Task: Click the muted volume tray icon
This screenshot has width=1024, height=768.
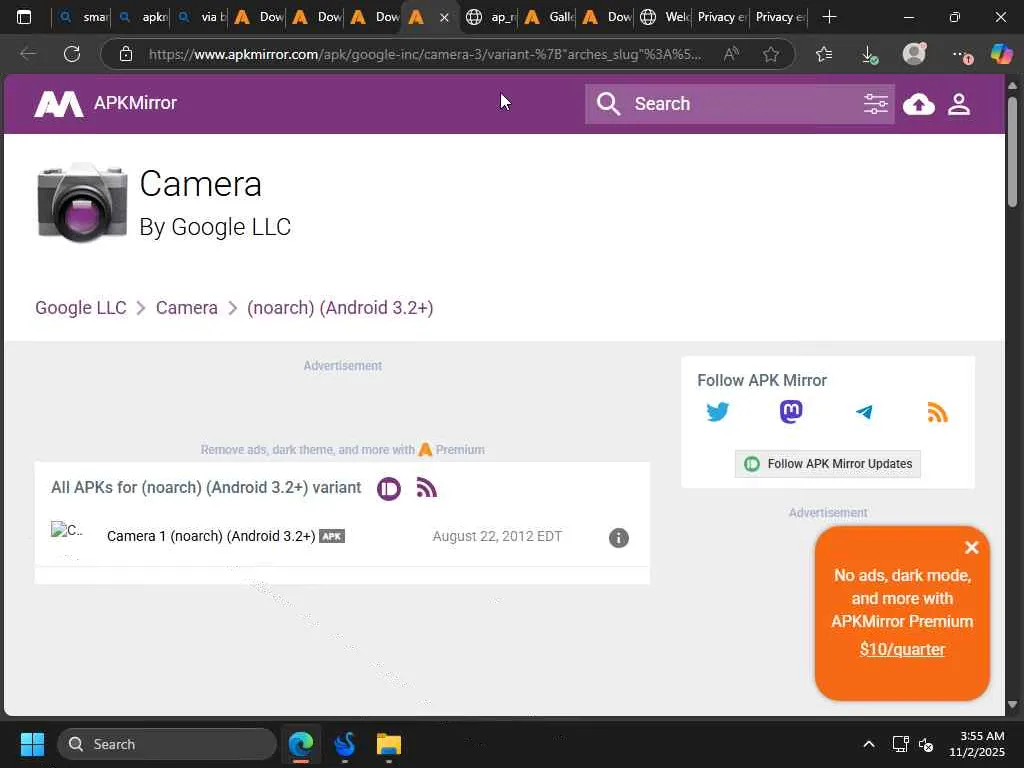Action: pyautogui.click(x=926, y=744)
